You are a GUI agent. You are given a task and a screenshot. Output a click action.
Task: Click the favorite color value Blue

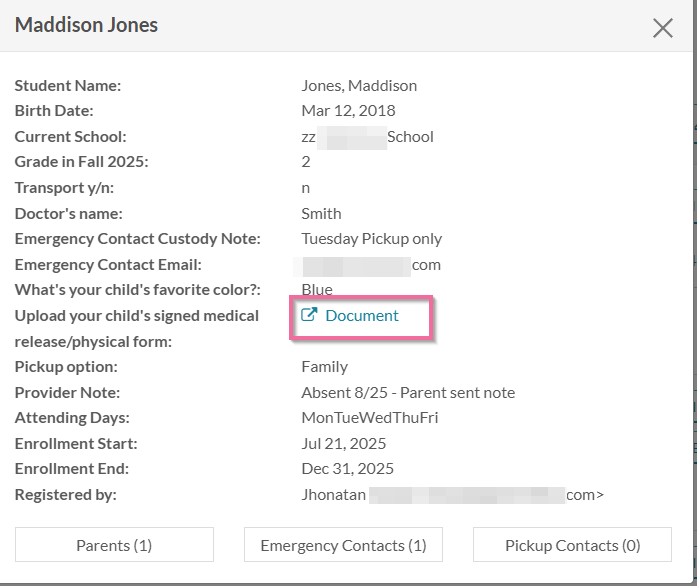click(317, 290)
